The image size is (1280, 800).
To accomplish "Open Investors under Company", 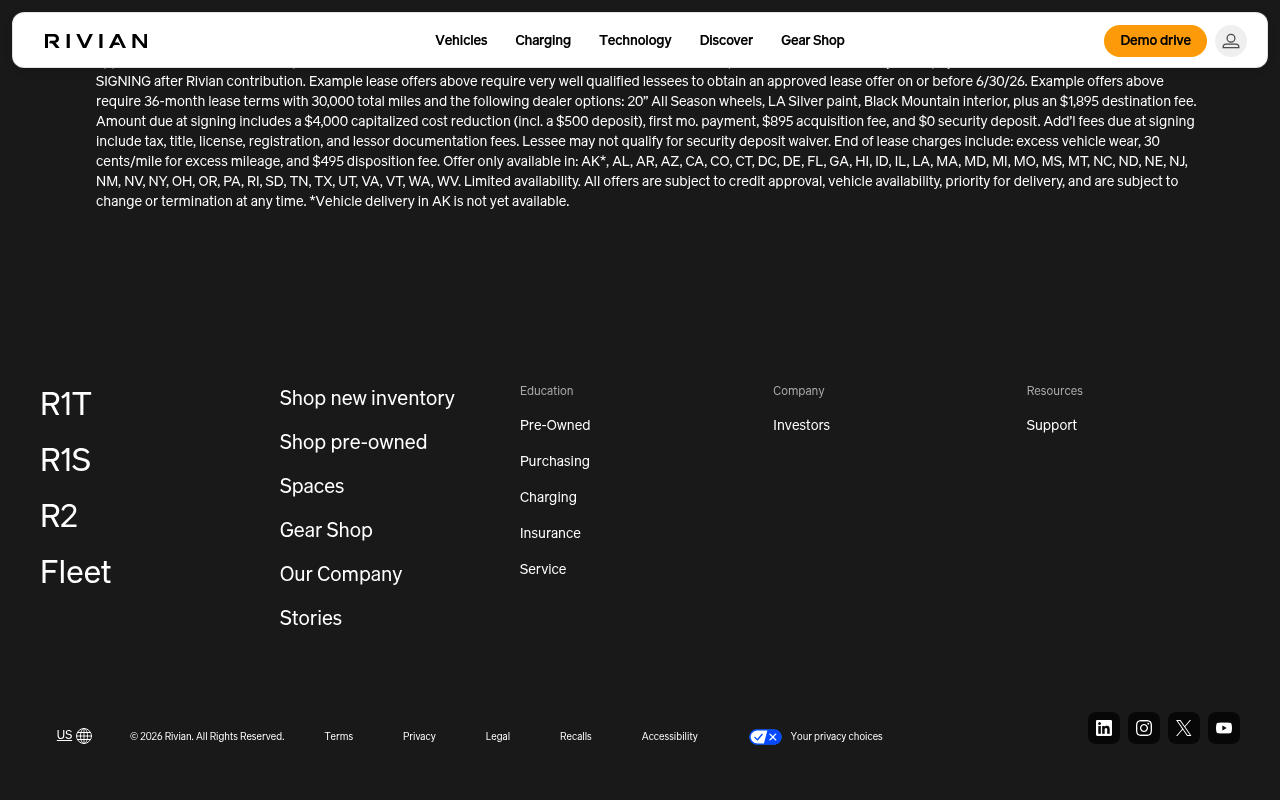I will pos(801,425).
